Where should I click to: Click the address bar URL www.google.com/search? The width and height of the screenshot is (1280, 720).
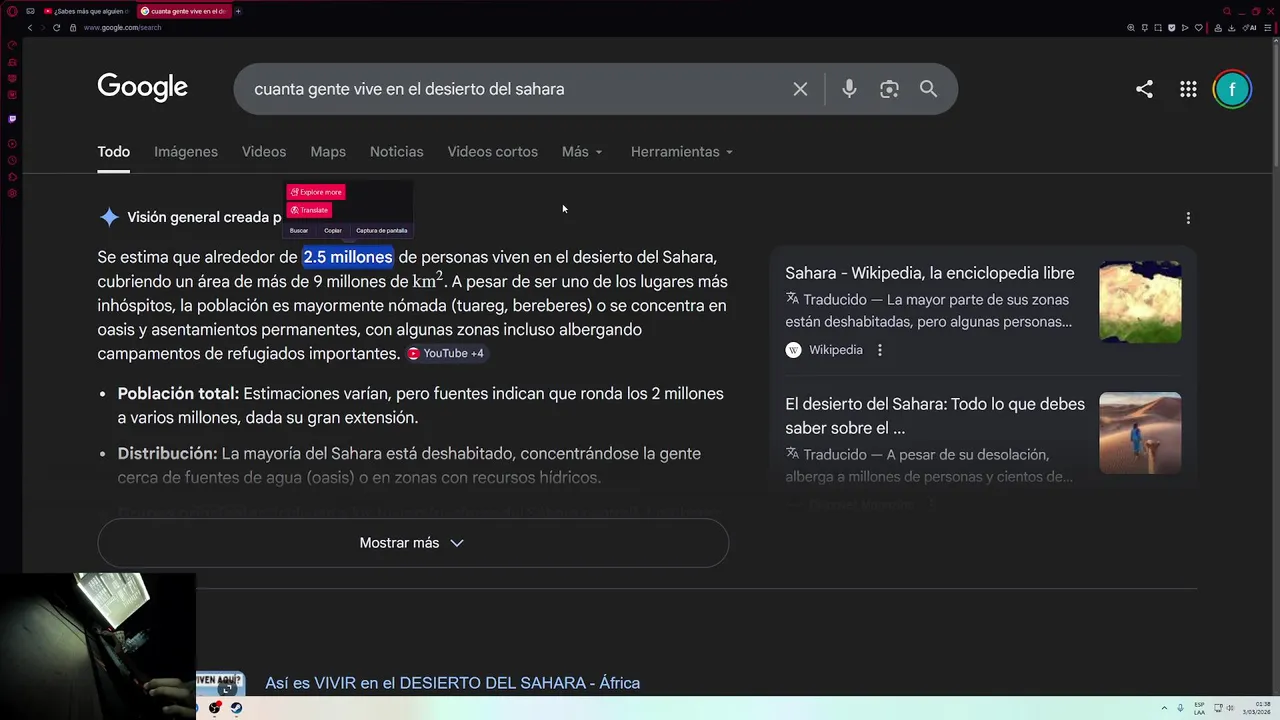click(x=122, y=28)
